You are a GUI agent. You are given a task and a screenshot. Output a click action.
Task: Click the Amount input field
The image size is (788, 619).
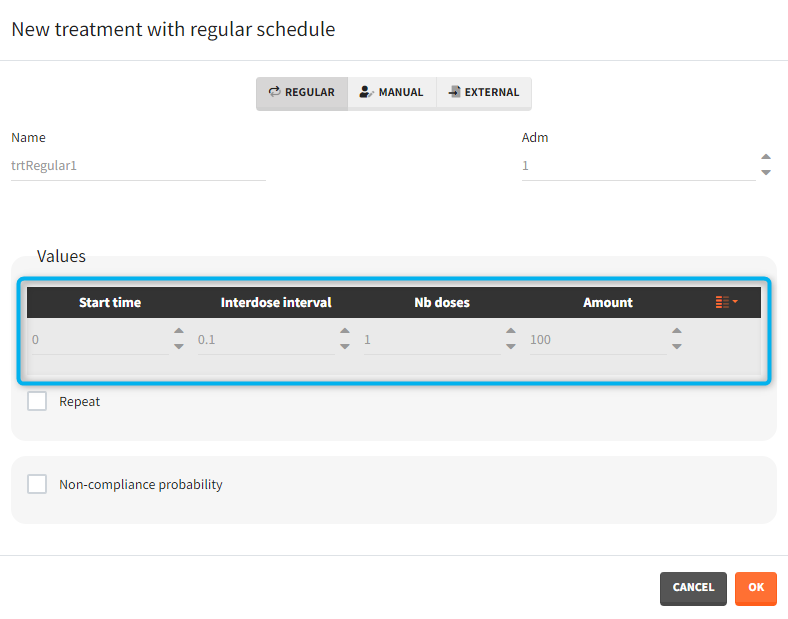point(596,340)
